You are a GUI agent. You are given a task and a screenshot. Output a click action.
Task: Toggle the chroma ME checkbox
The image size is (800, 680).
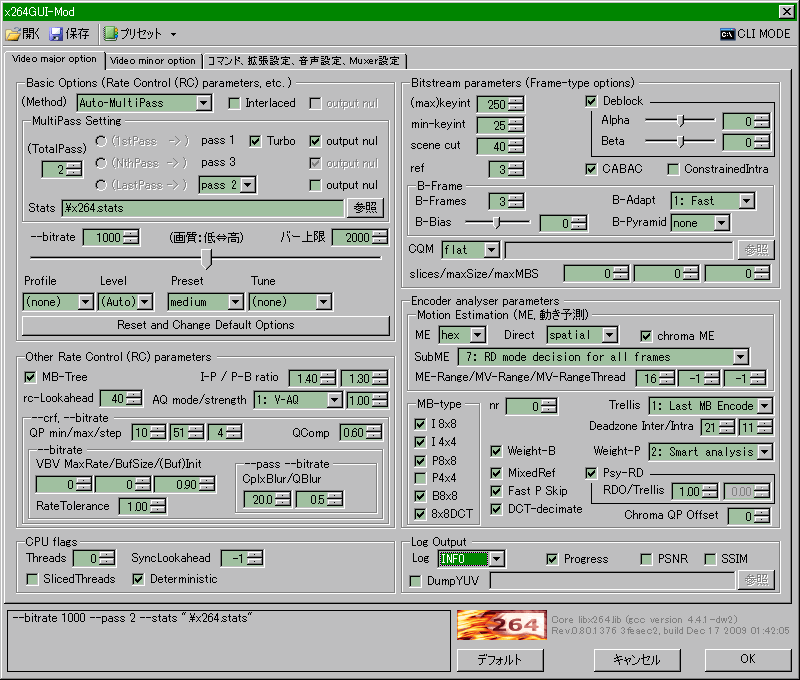pos(646,336)
